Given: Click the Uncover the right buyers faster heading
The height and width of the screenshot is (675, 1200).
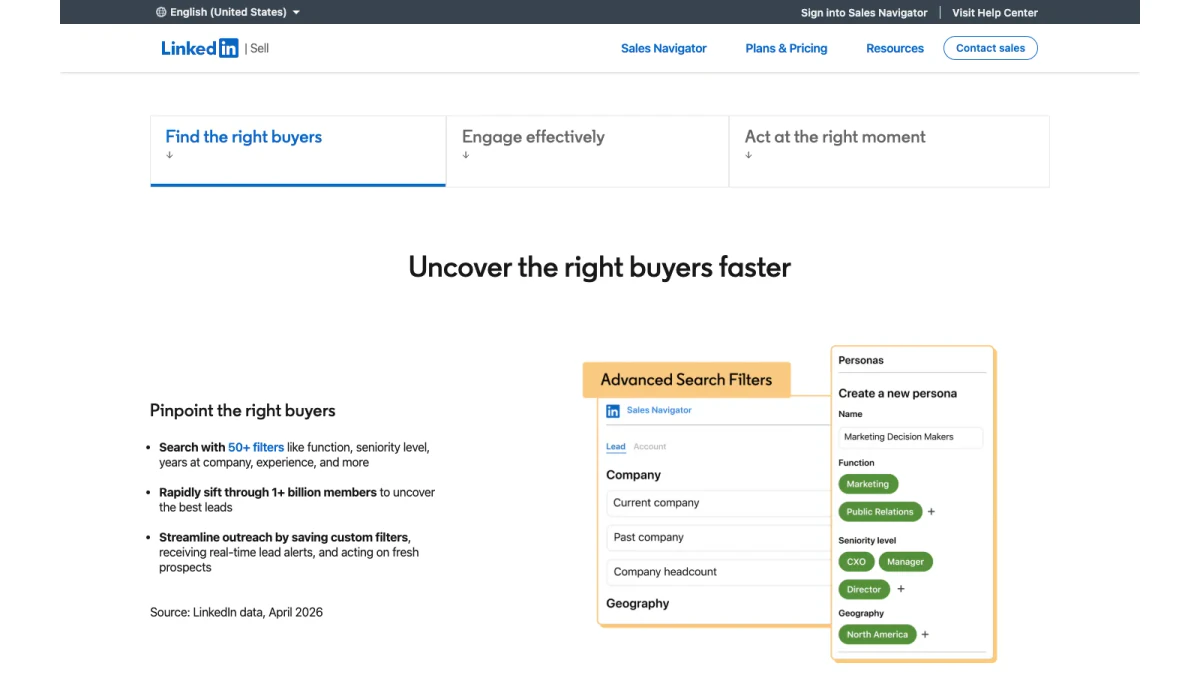Looking at the screenshot, I should 600,267.
